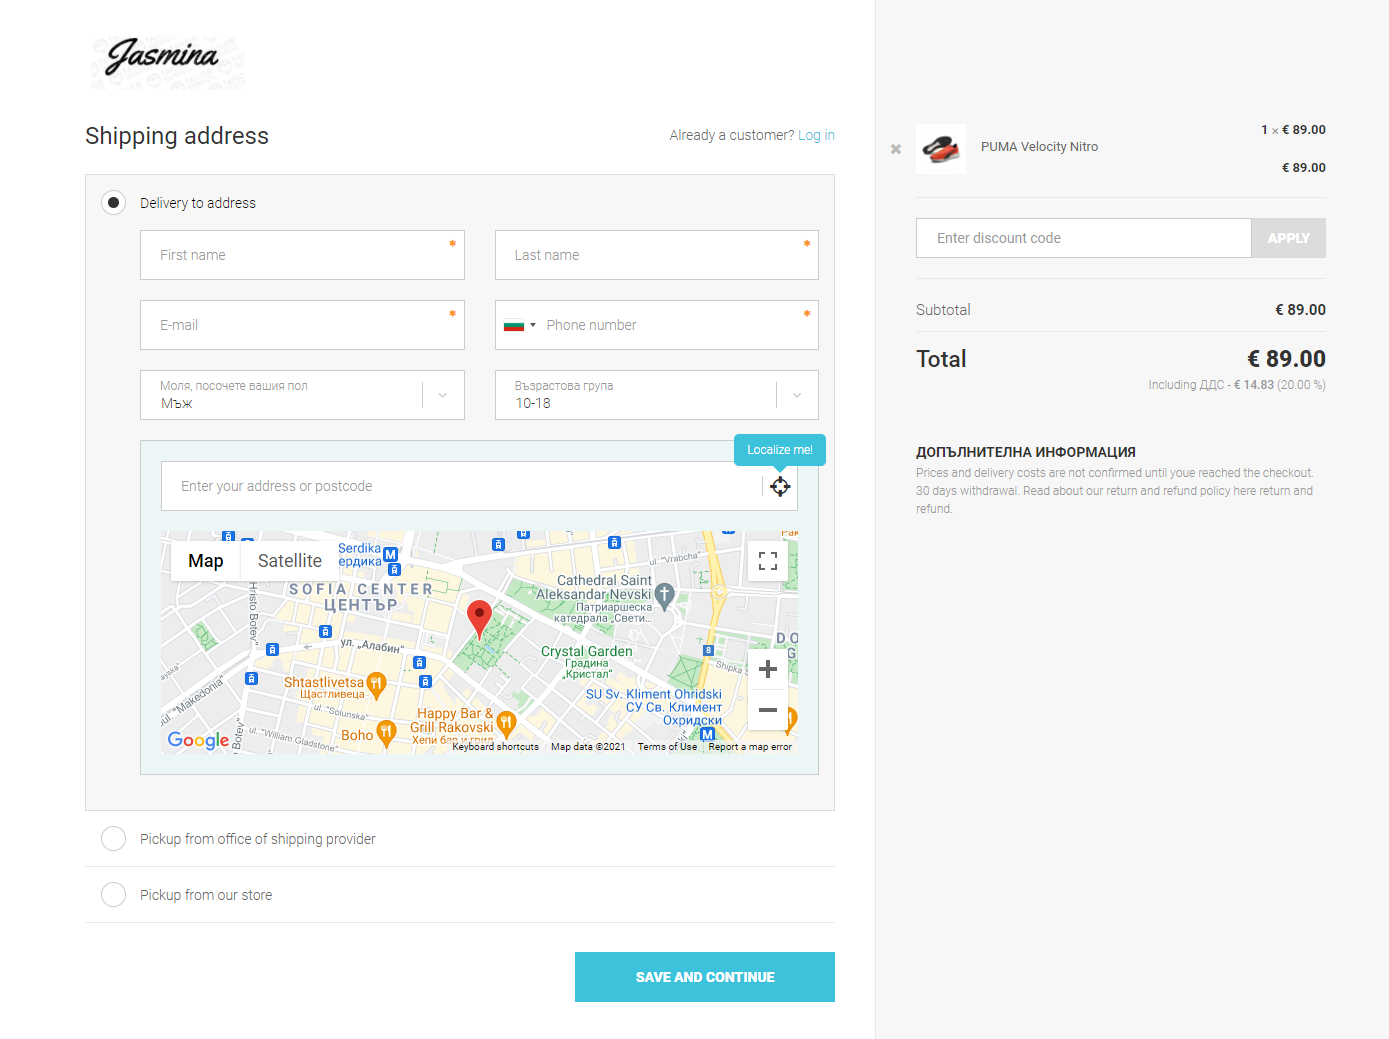Select Delivery to address option
This screenshot has width=1389, height=1039.
[x=114, y=203]
